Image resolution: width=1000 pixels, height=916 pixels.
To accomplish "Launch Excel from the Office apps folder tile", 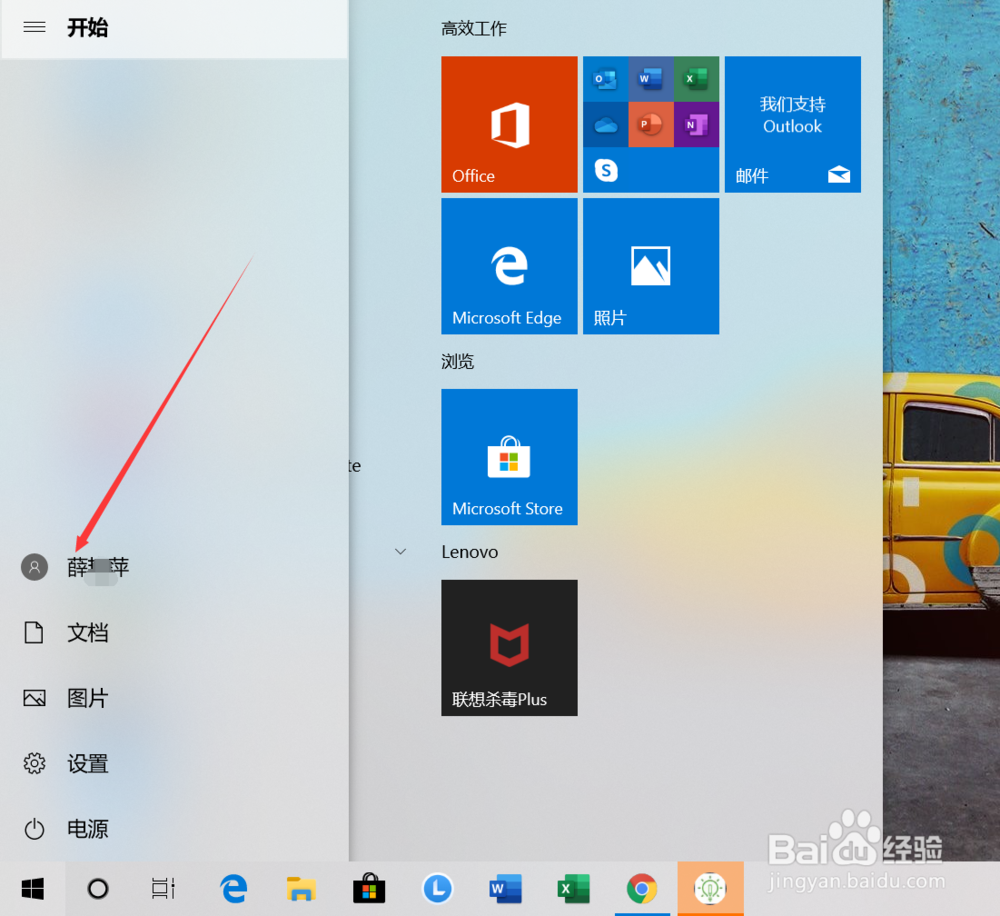I will click(696, 79).
